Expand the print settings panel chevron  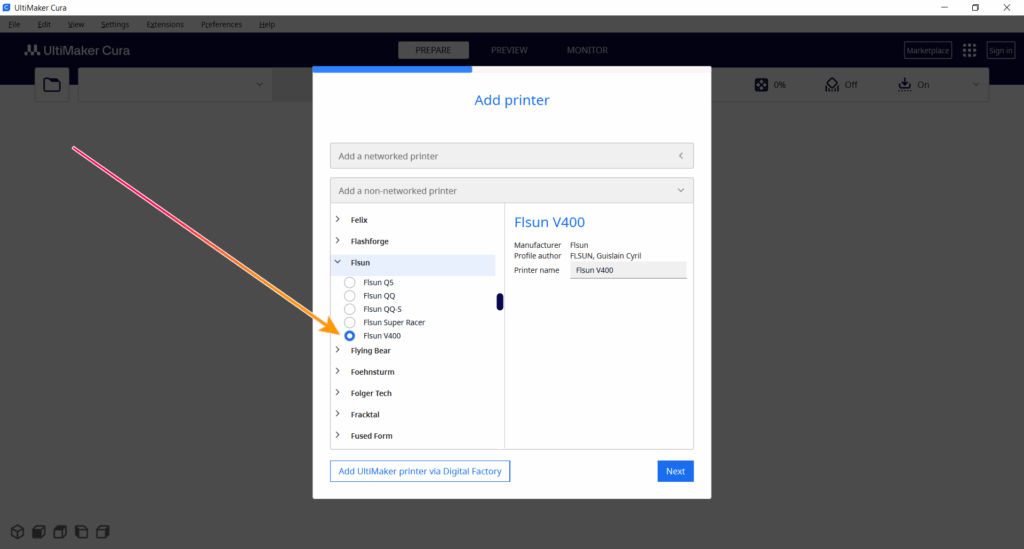coord(976,85)
